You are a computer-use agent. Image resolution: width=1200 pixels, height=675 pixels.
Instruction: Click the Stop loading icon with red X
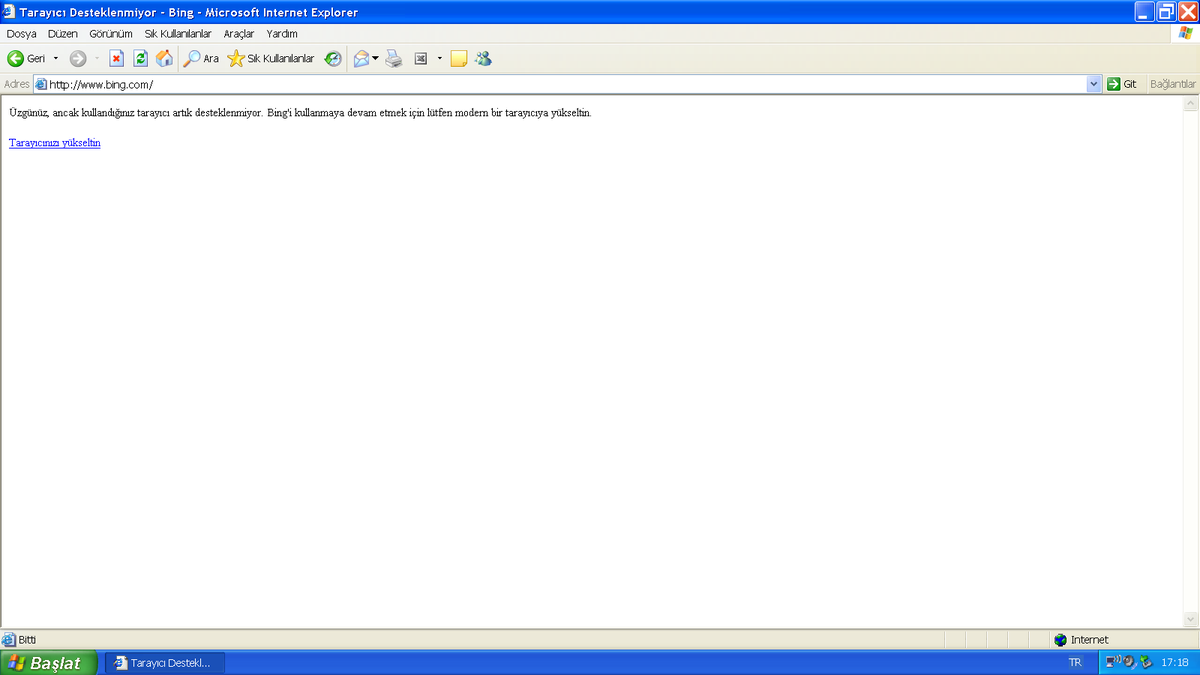116,58
